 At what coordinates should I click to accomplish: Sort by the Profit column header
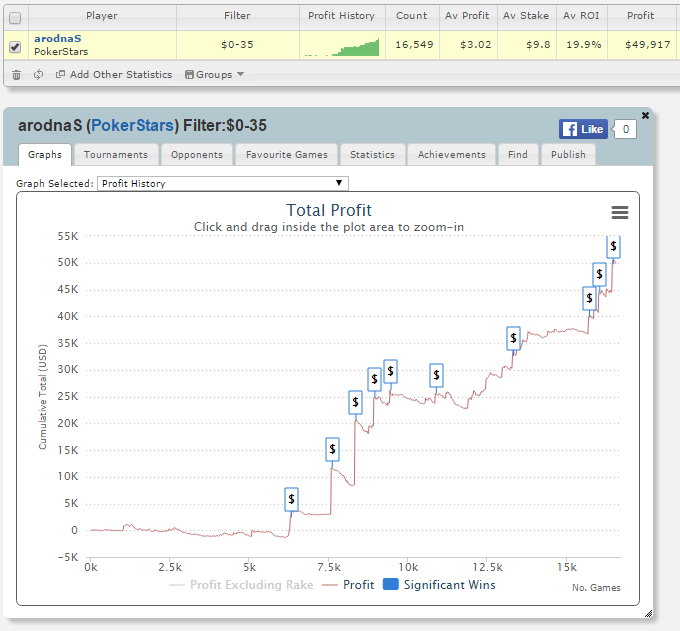(641, 16)
